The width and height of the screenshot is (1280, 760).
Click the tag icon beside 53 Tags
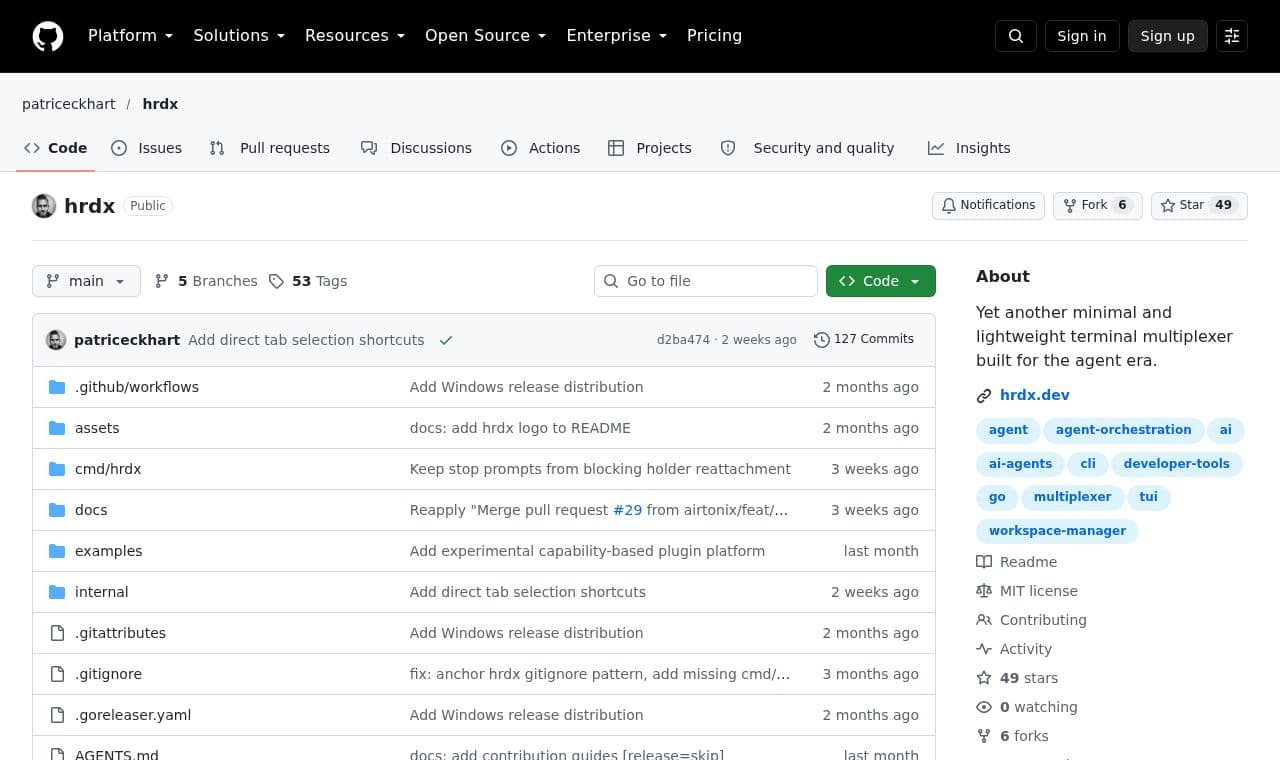(276, 281)
